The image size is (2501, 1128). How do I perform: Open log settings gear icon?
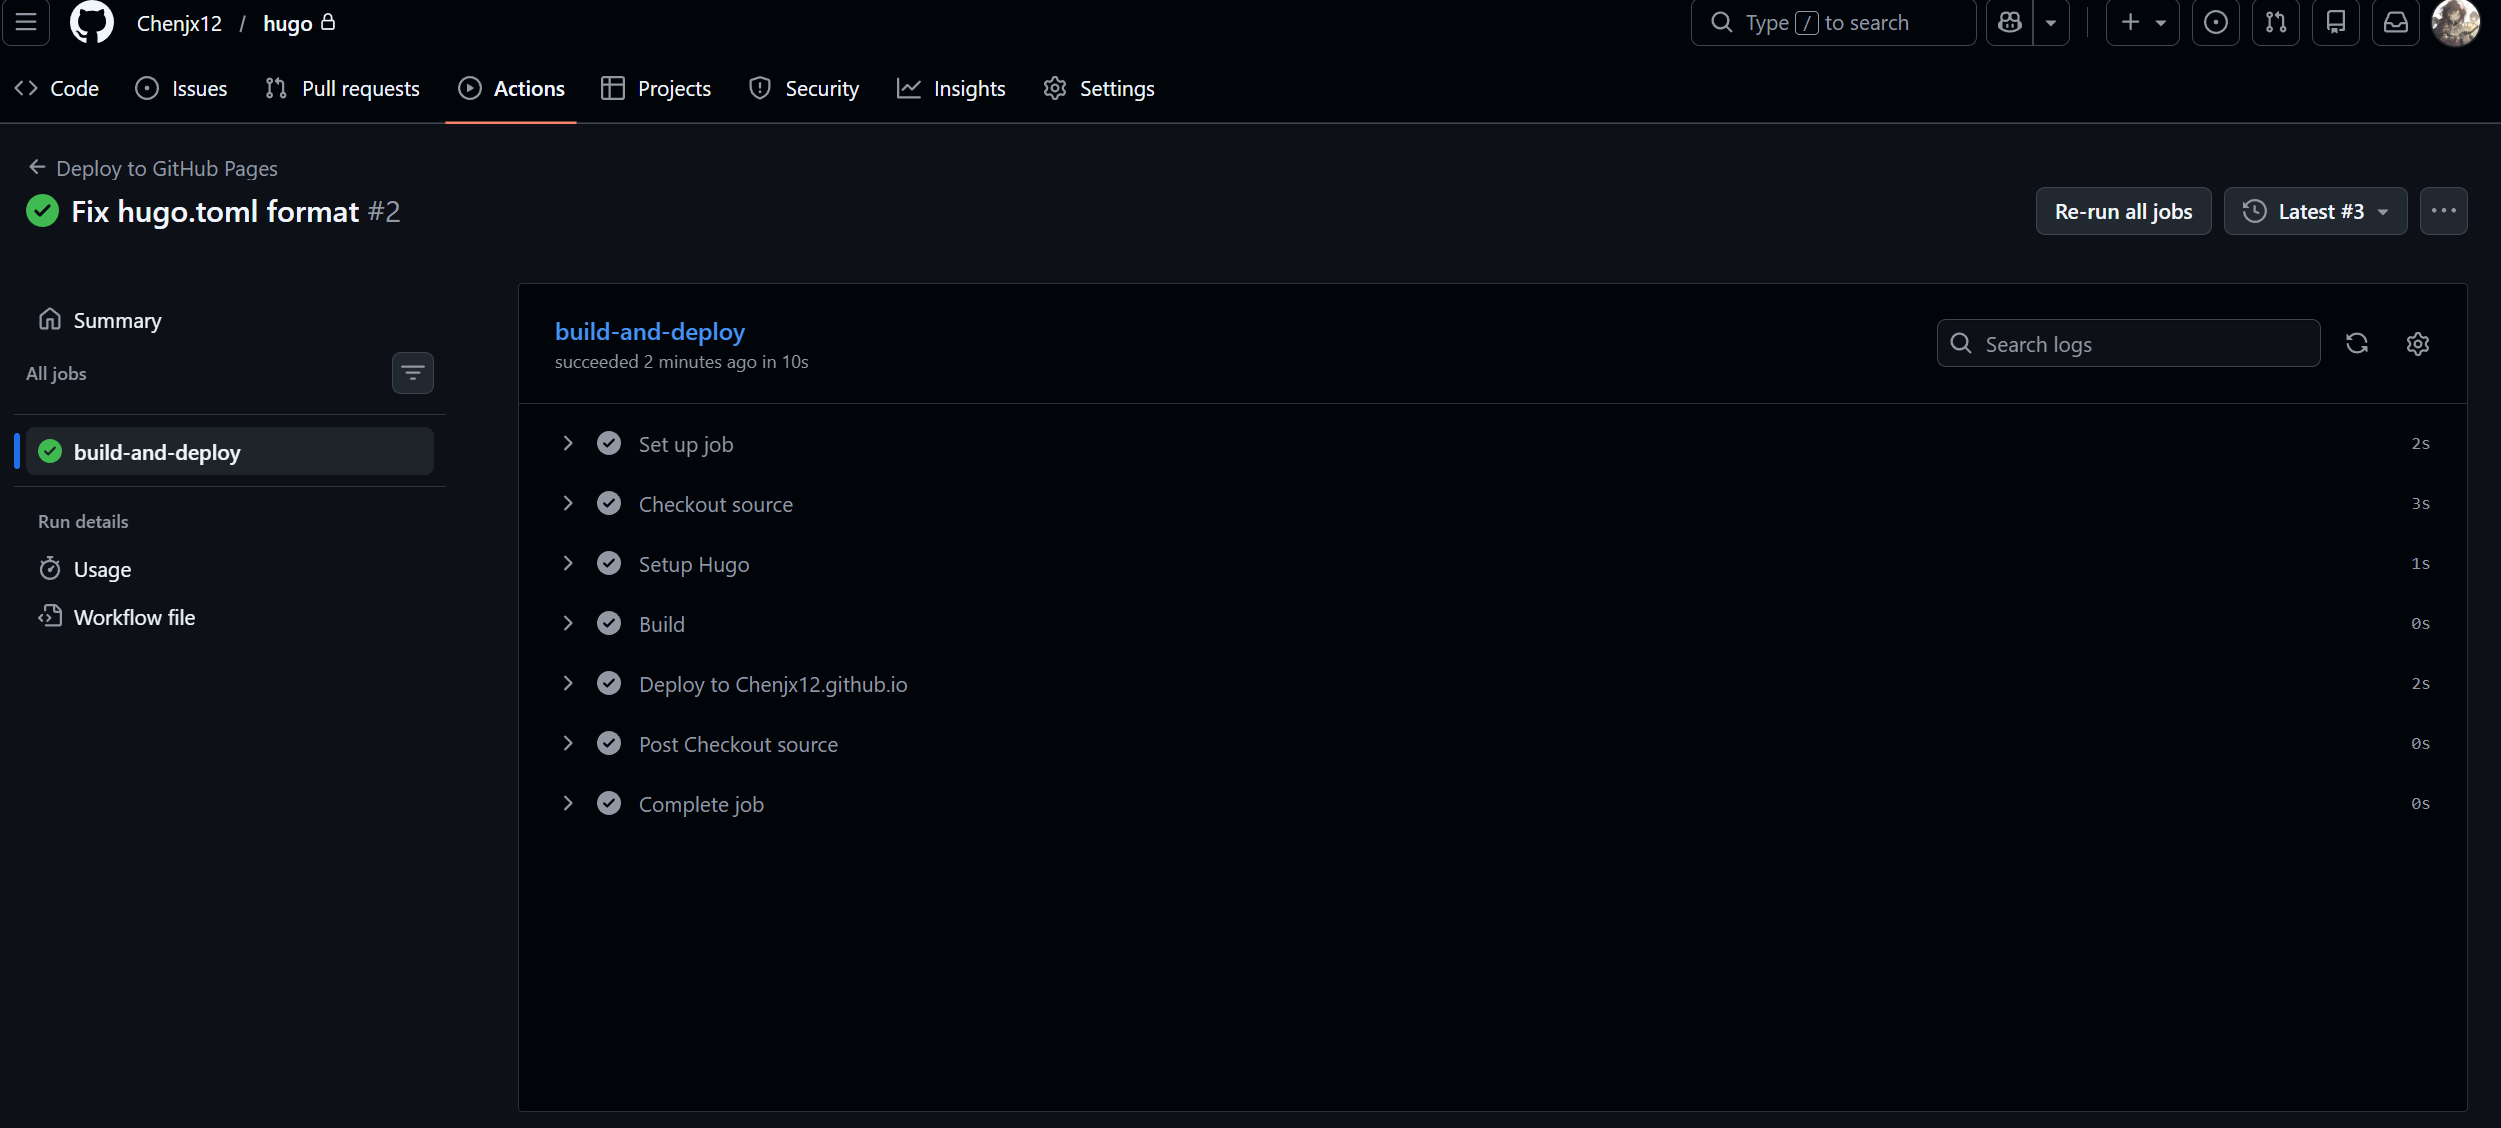(x=2417, y=344)
